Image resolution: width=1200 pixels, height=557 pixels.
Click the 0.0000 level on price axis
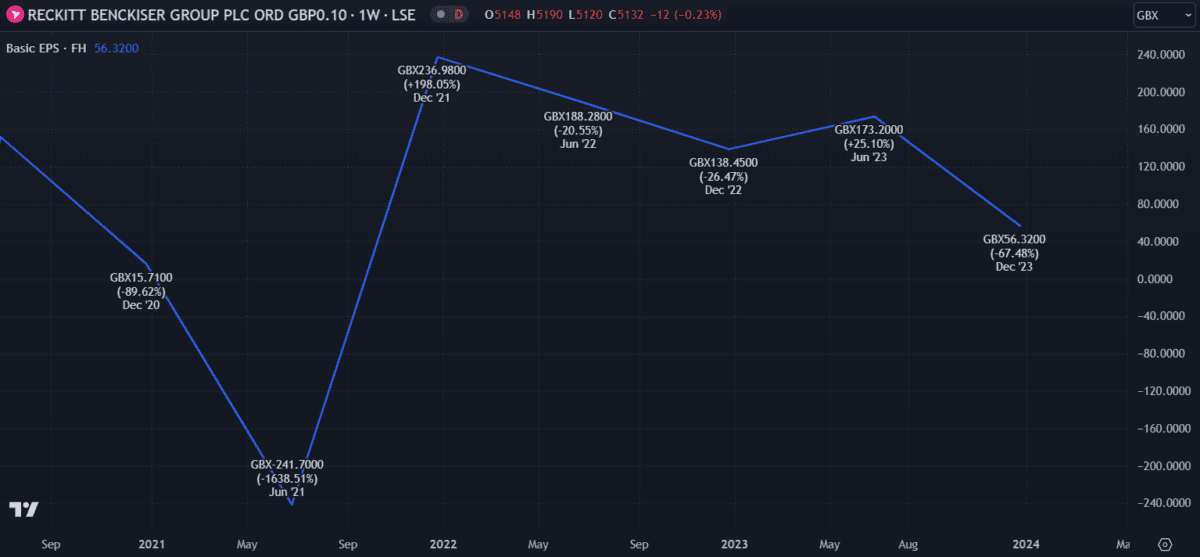coord(1160,279)
